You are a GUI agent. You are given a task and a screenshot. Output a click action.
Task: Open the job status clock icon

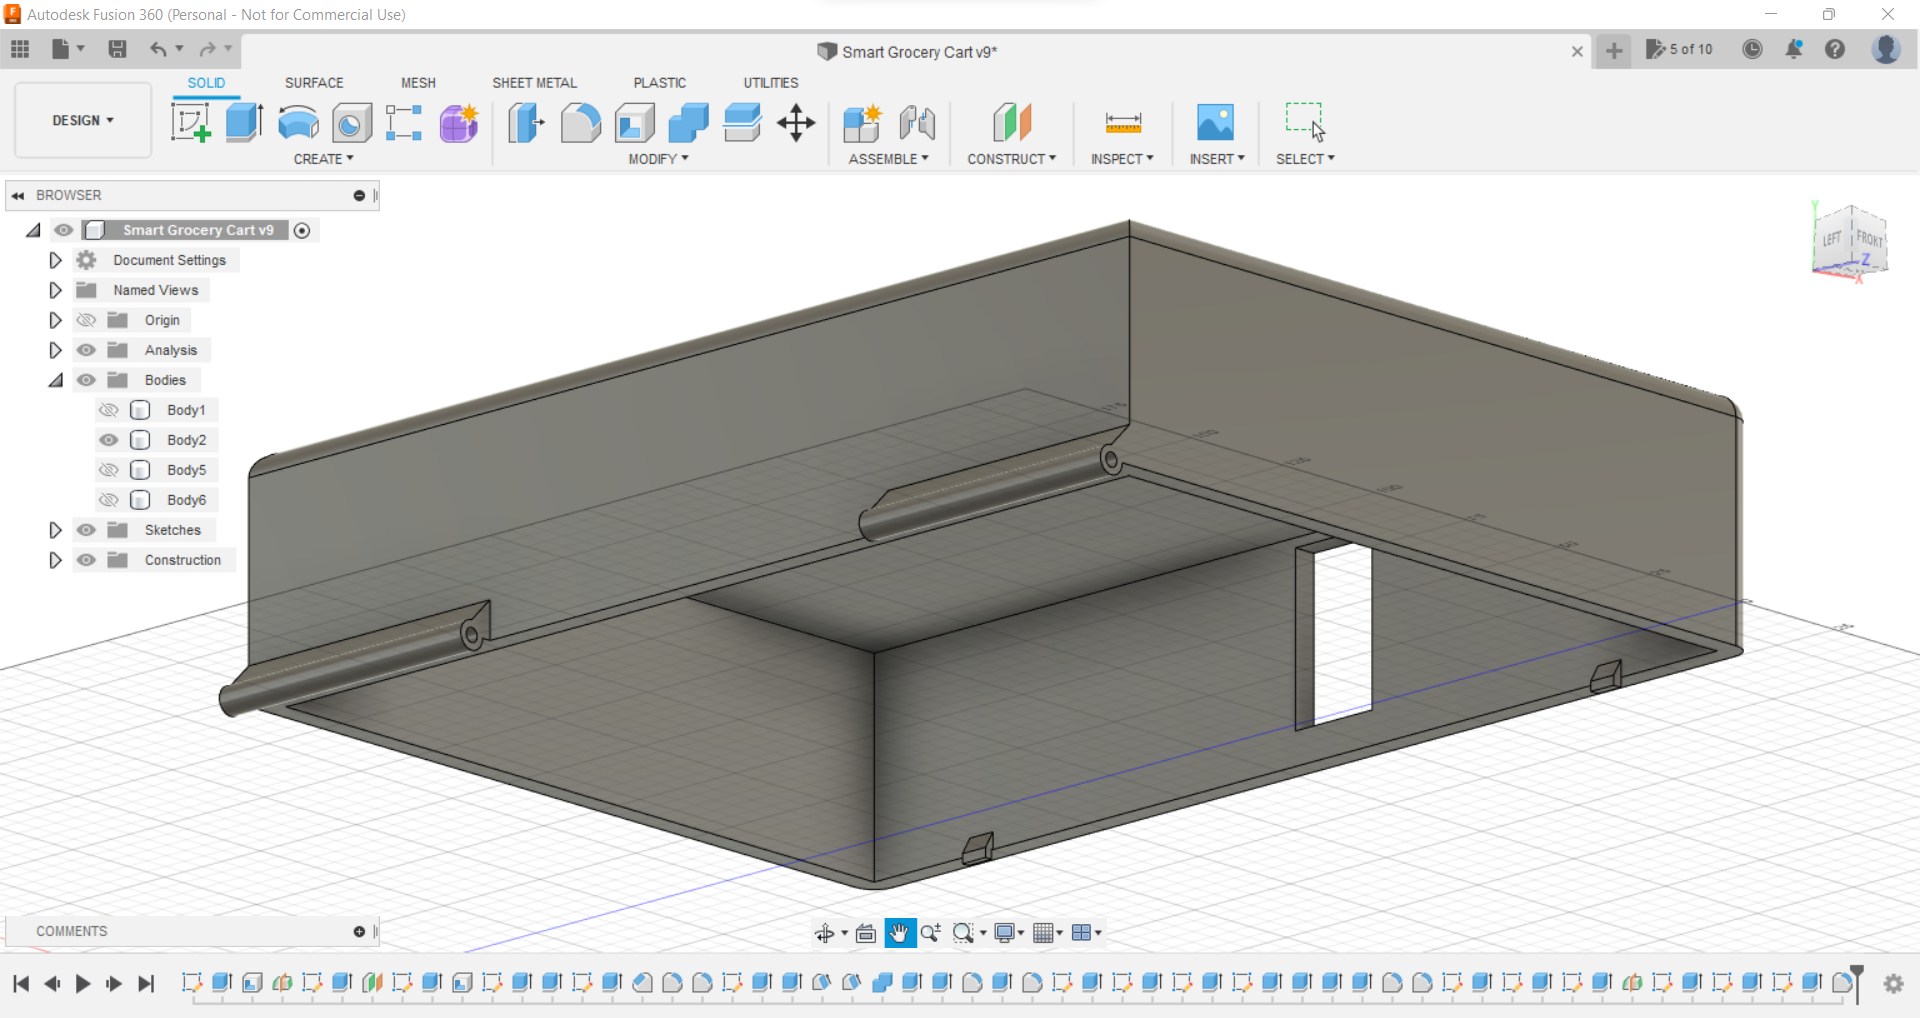point(1752,49)
